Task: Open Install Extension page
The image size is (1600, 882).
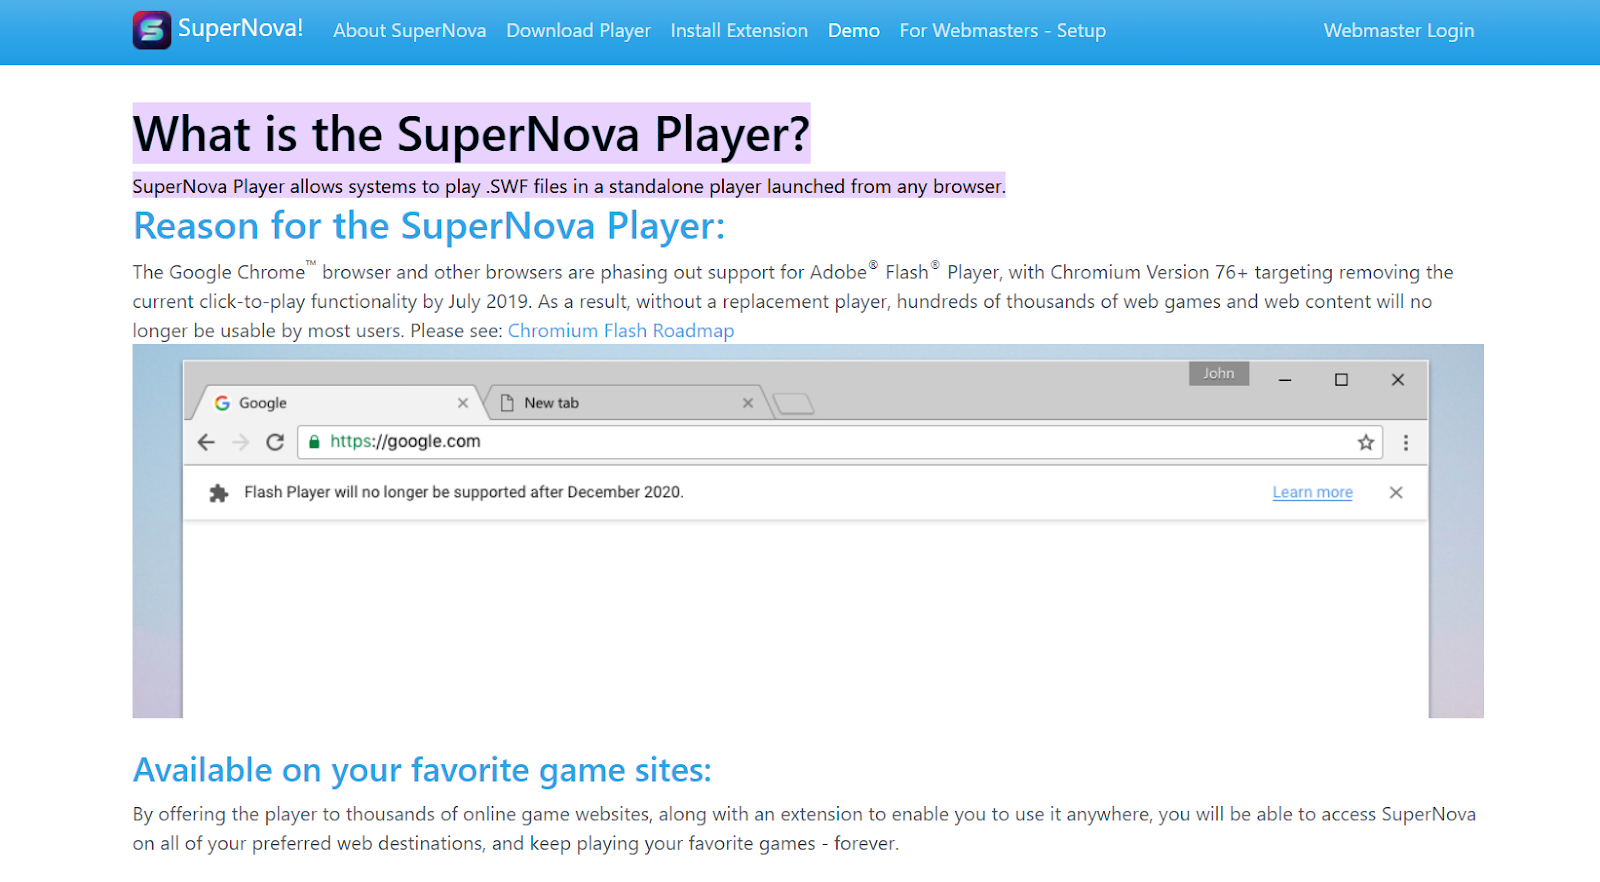Action: 739,31
